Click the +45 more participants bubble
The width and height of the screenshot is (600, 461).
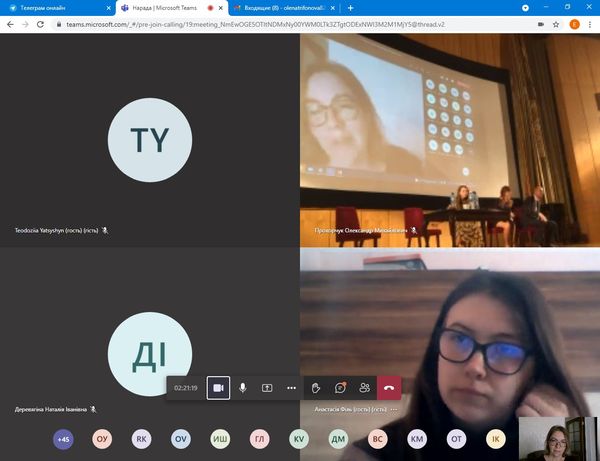click(x=63, y=439)
